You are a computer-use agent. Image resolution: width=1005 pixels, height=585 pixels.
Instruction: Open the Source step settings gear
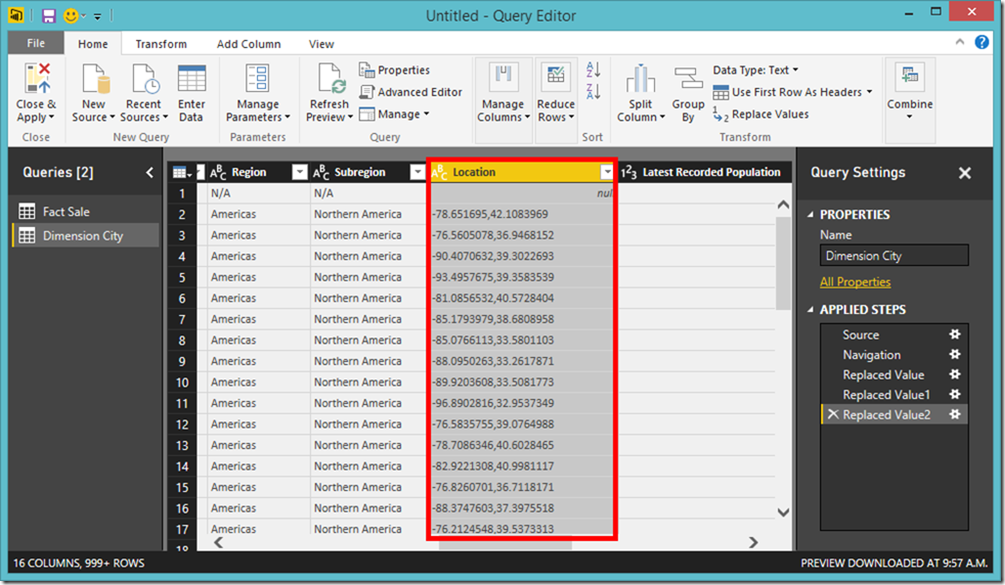click(954, 334)
